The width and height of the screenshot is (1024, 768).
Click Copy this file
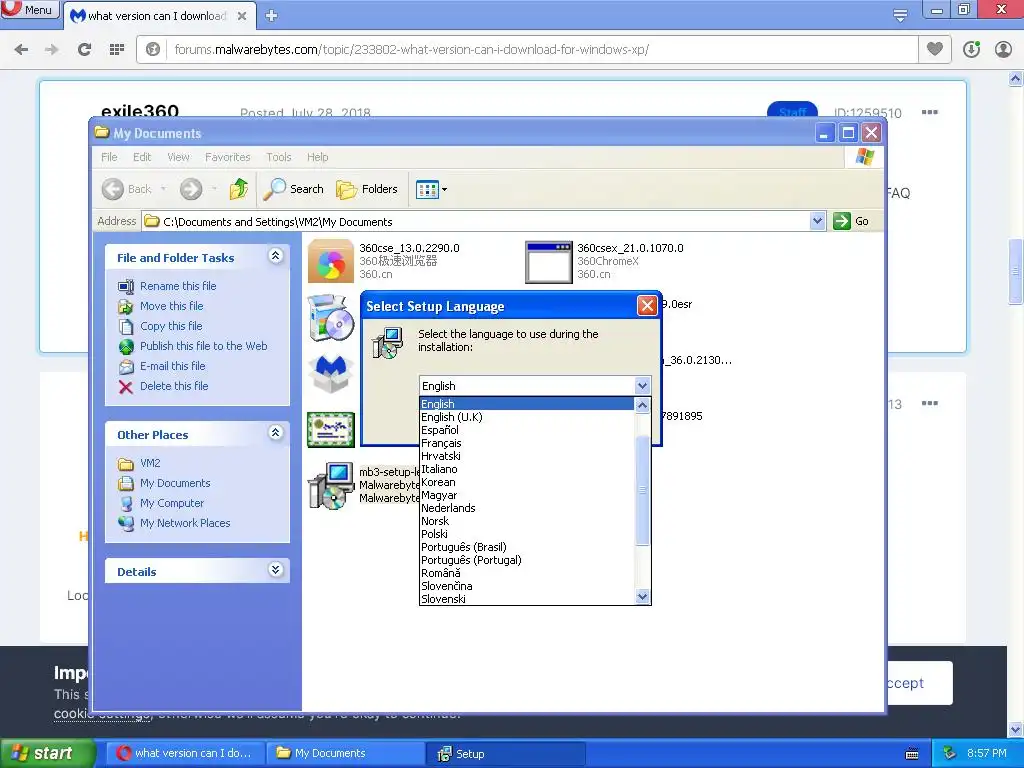171,326
